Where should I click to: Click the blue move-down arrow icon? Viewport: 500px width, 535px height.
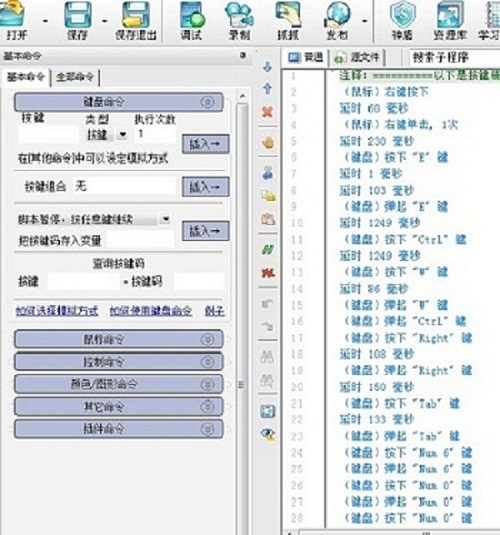pos(267,67)
